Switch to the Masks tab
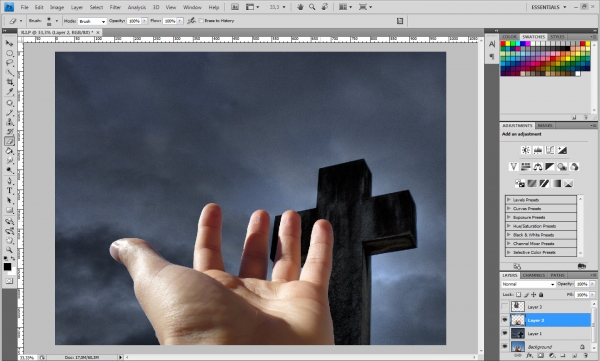600x361 pixels. (545, 126)
